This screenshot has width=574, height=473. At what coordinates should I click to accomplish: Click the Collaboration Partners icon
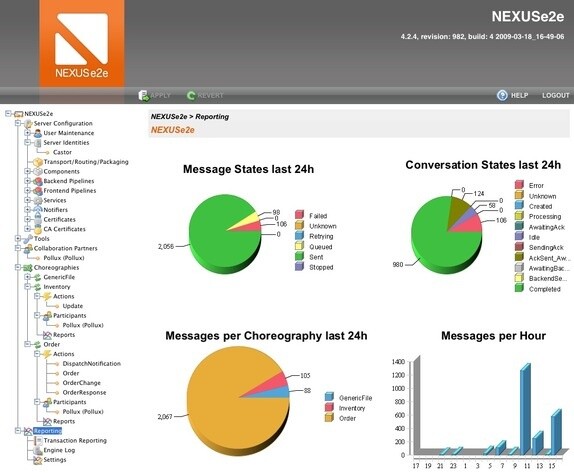pyautogui.click(x=28, y=249)
